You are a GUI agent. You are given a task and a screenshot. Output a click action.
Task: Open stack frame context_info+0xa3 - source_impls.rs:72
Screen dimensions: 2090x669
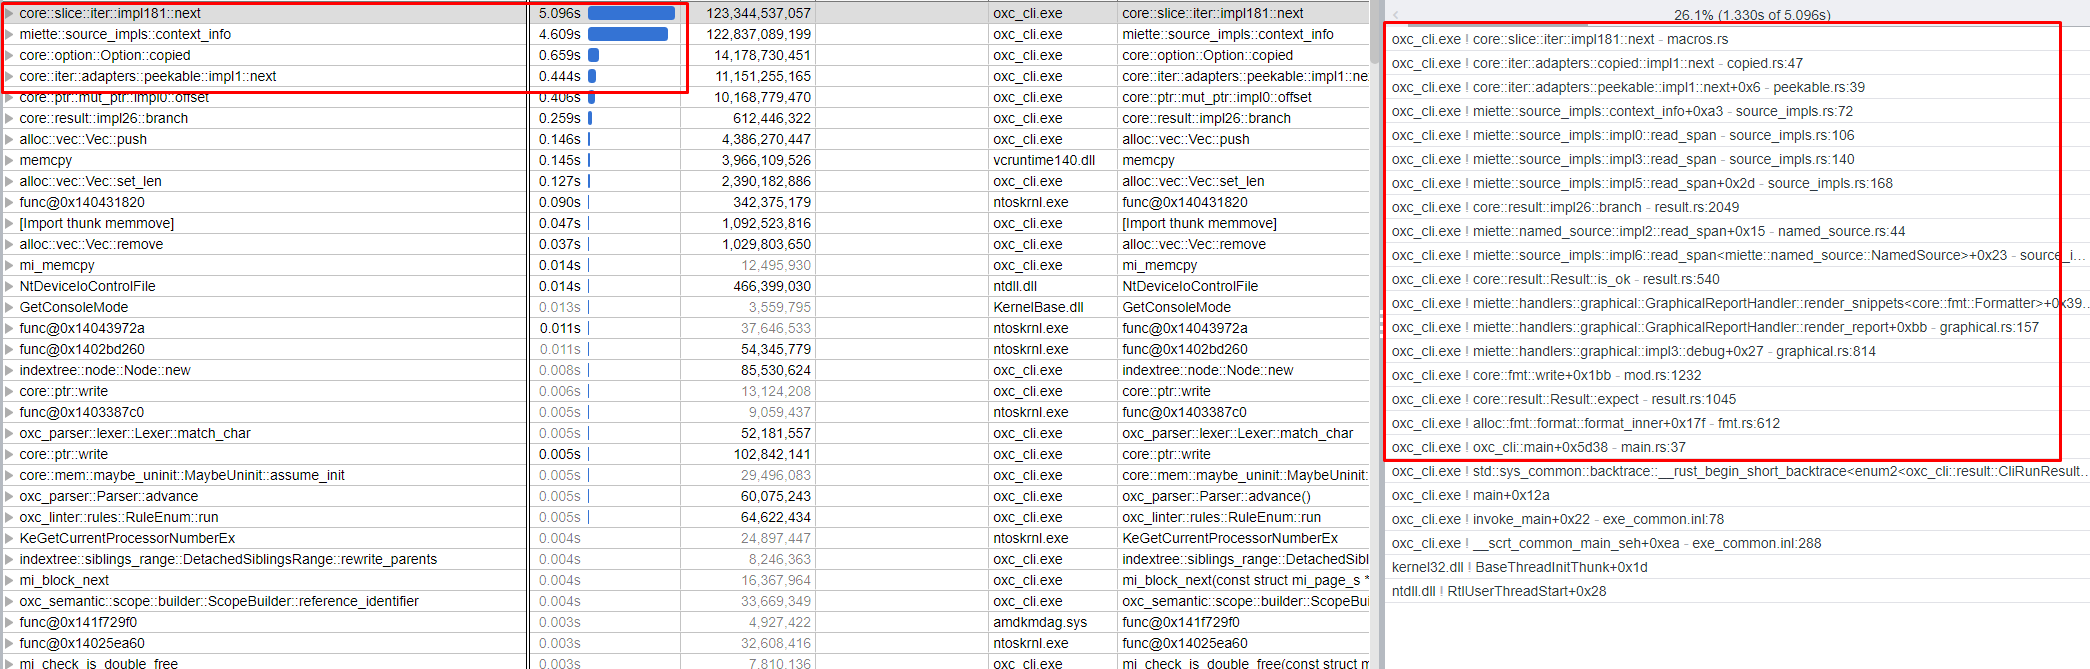coord(1622,111)
